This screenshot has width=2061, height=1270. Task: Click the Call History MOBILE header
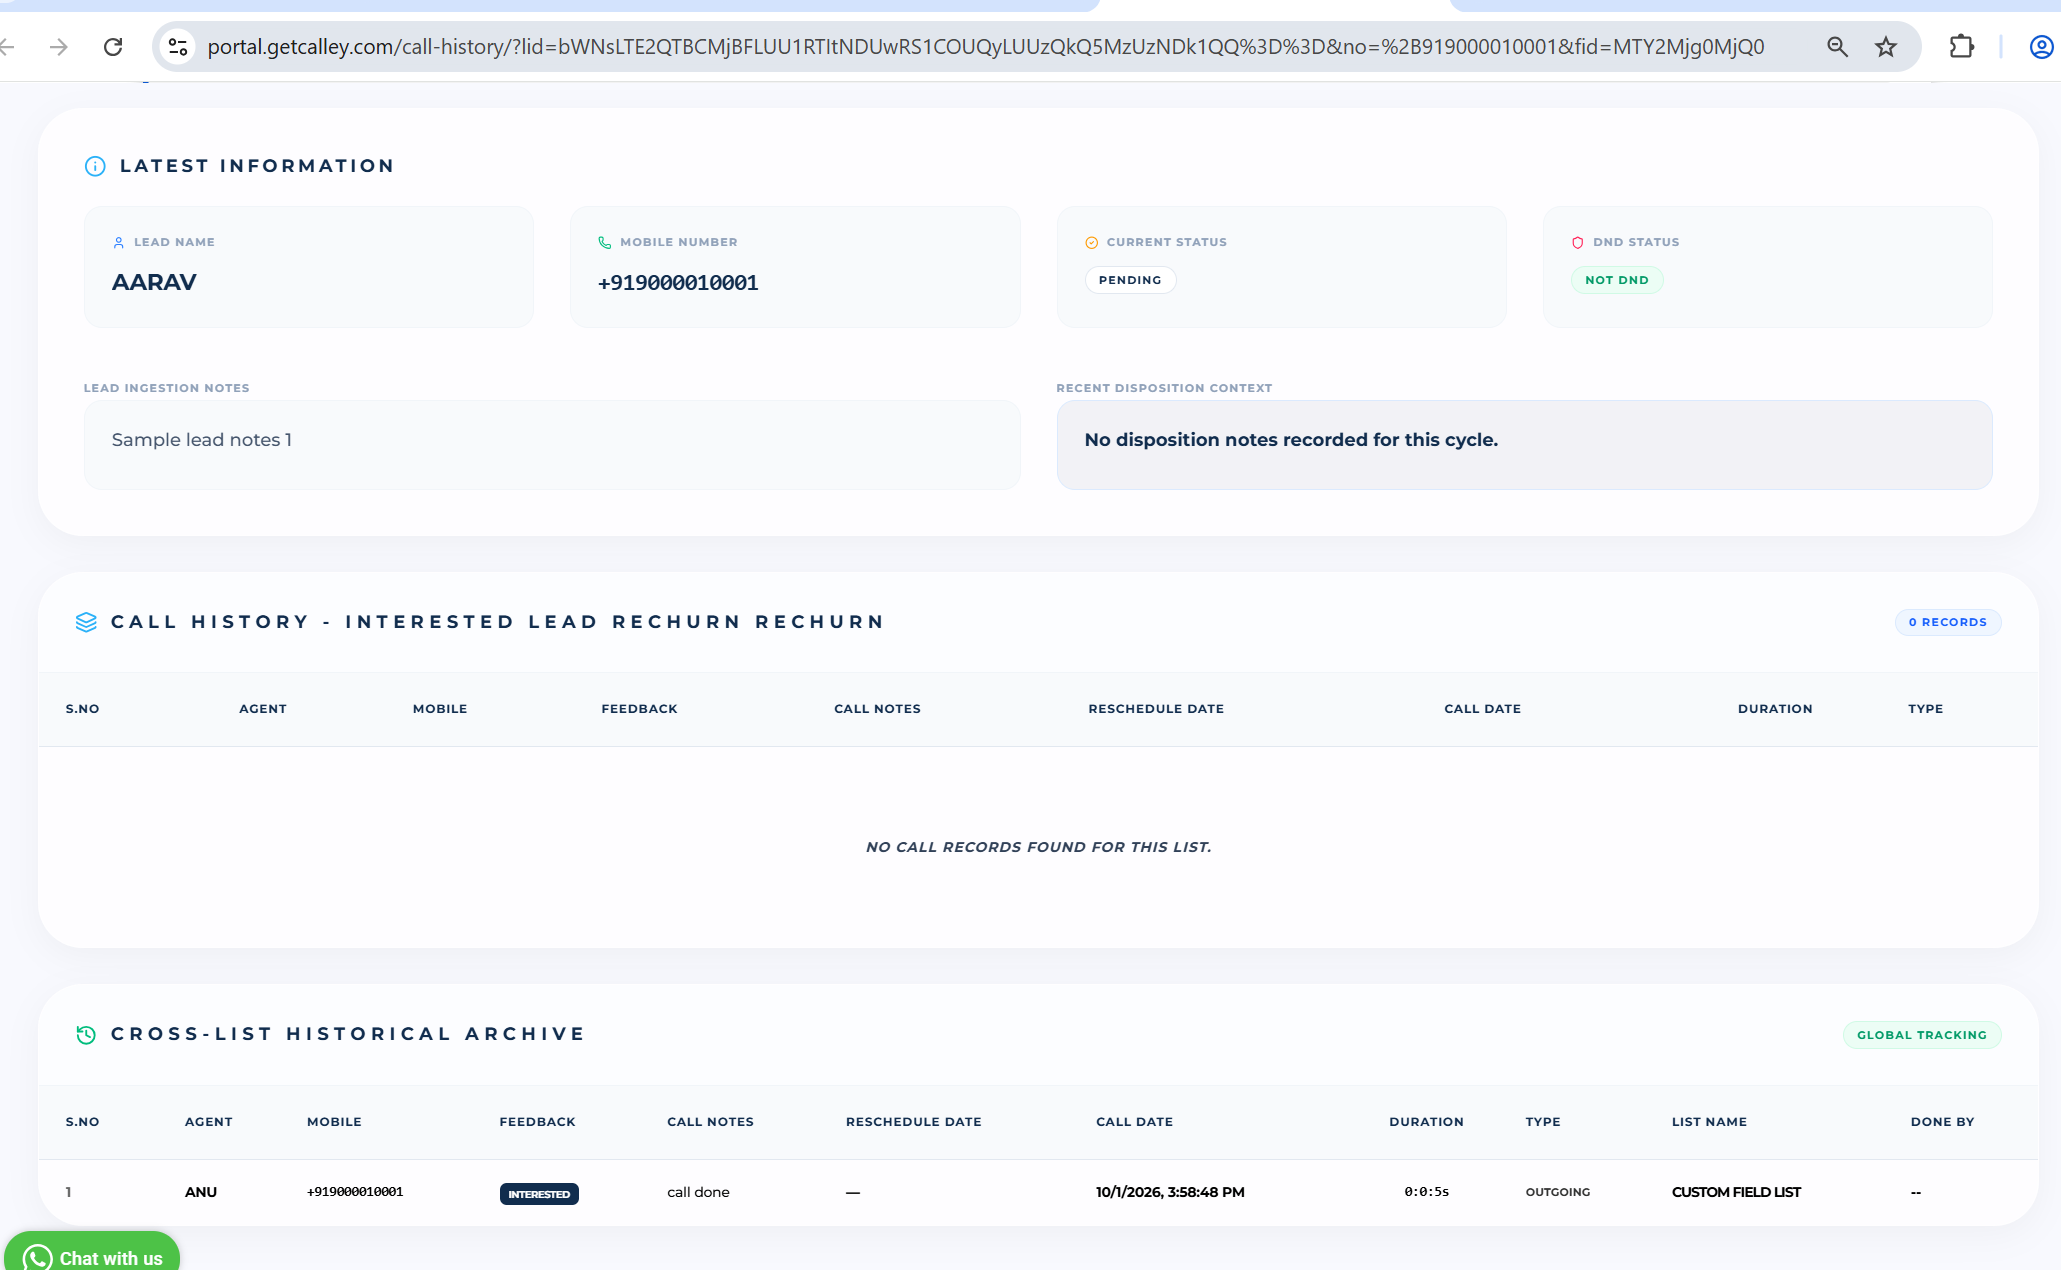[x=440, y=709]
